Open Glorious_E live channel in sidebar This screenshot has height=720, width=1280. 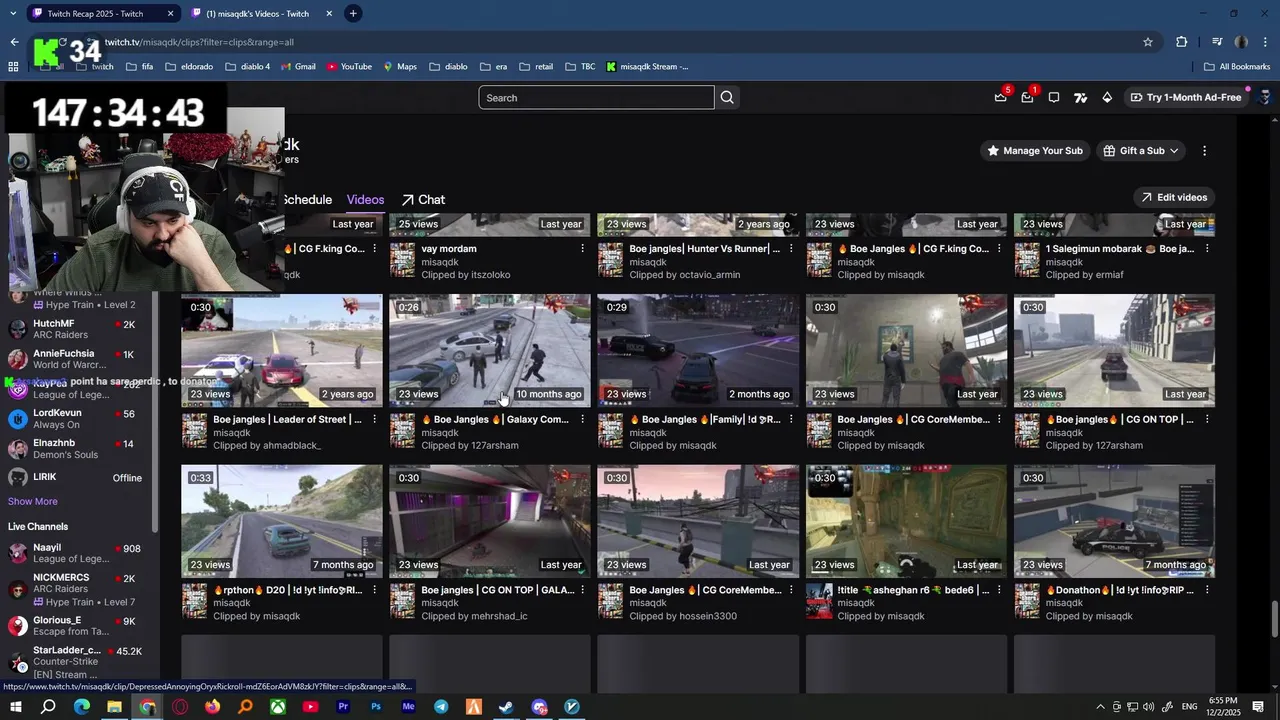coord(78,626)
